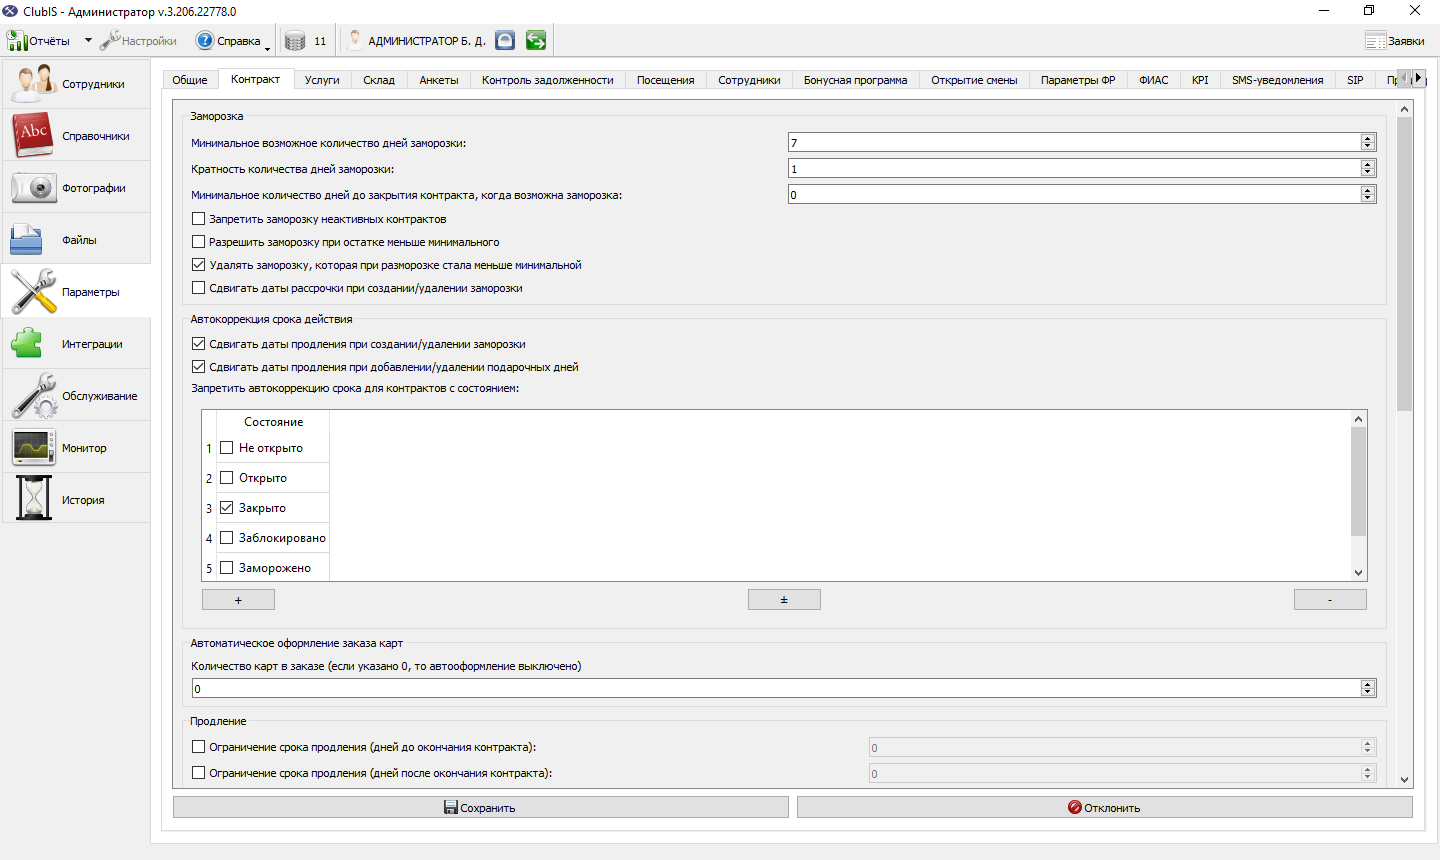
Task: Click the Настройки wrench icon
Action: point(109,40)
